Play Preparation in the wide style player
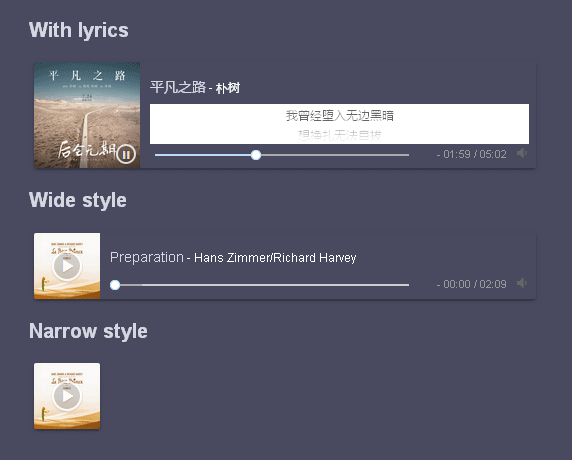The height and width of the screenshot is (460, 572). (x=67, y=266)
